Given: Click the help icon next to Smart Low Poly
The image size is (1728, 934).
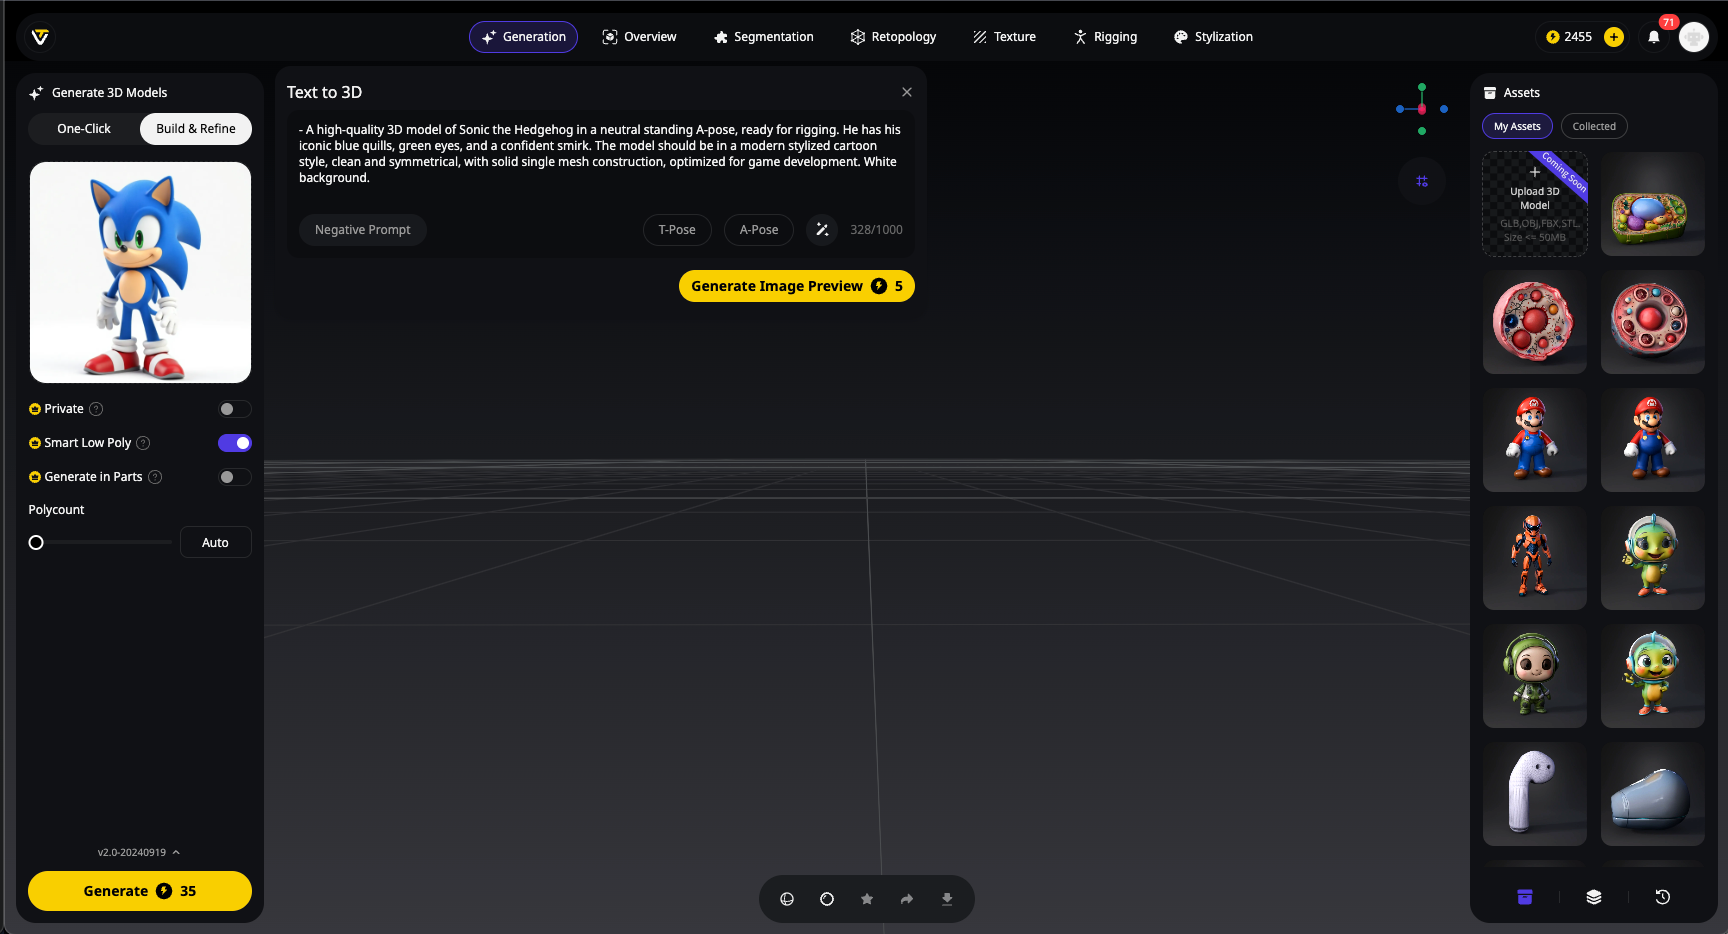Looking at the screenshot, I should pyautogui.click(x=143, y=443).
